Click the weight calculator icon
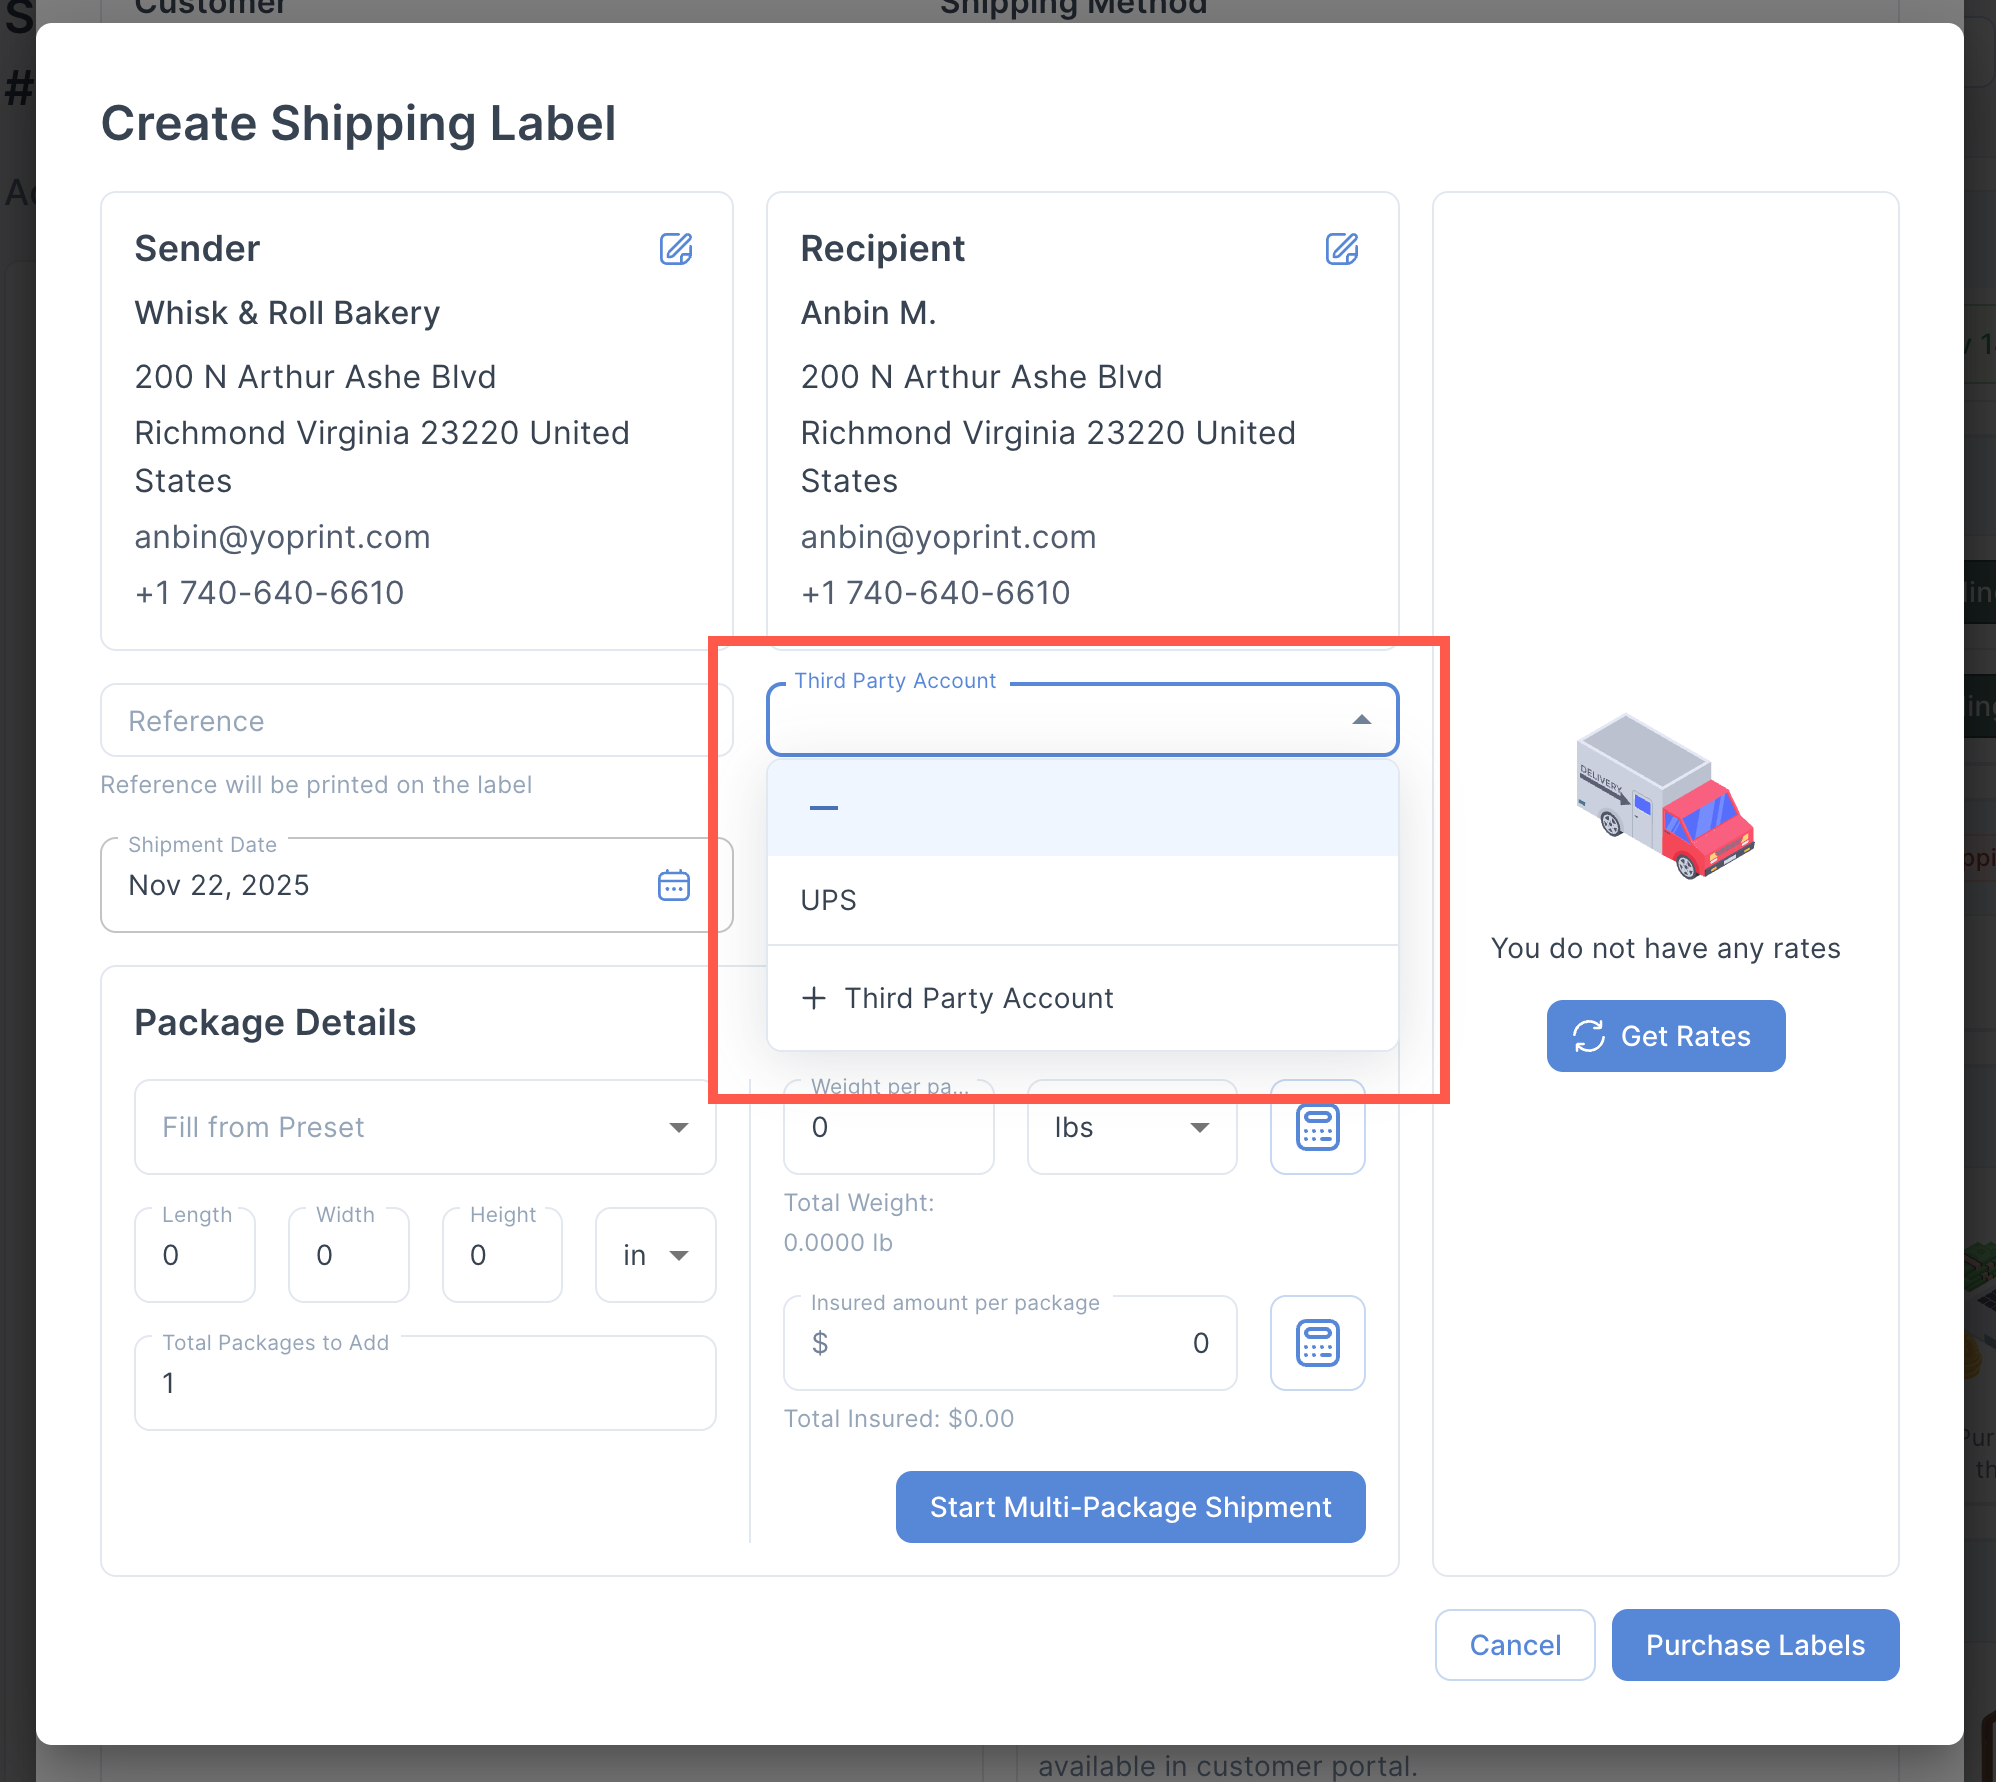1996x1782 pixels. pos(1317,1128)
